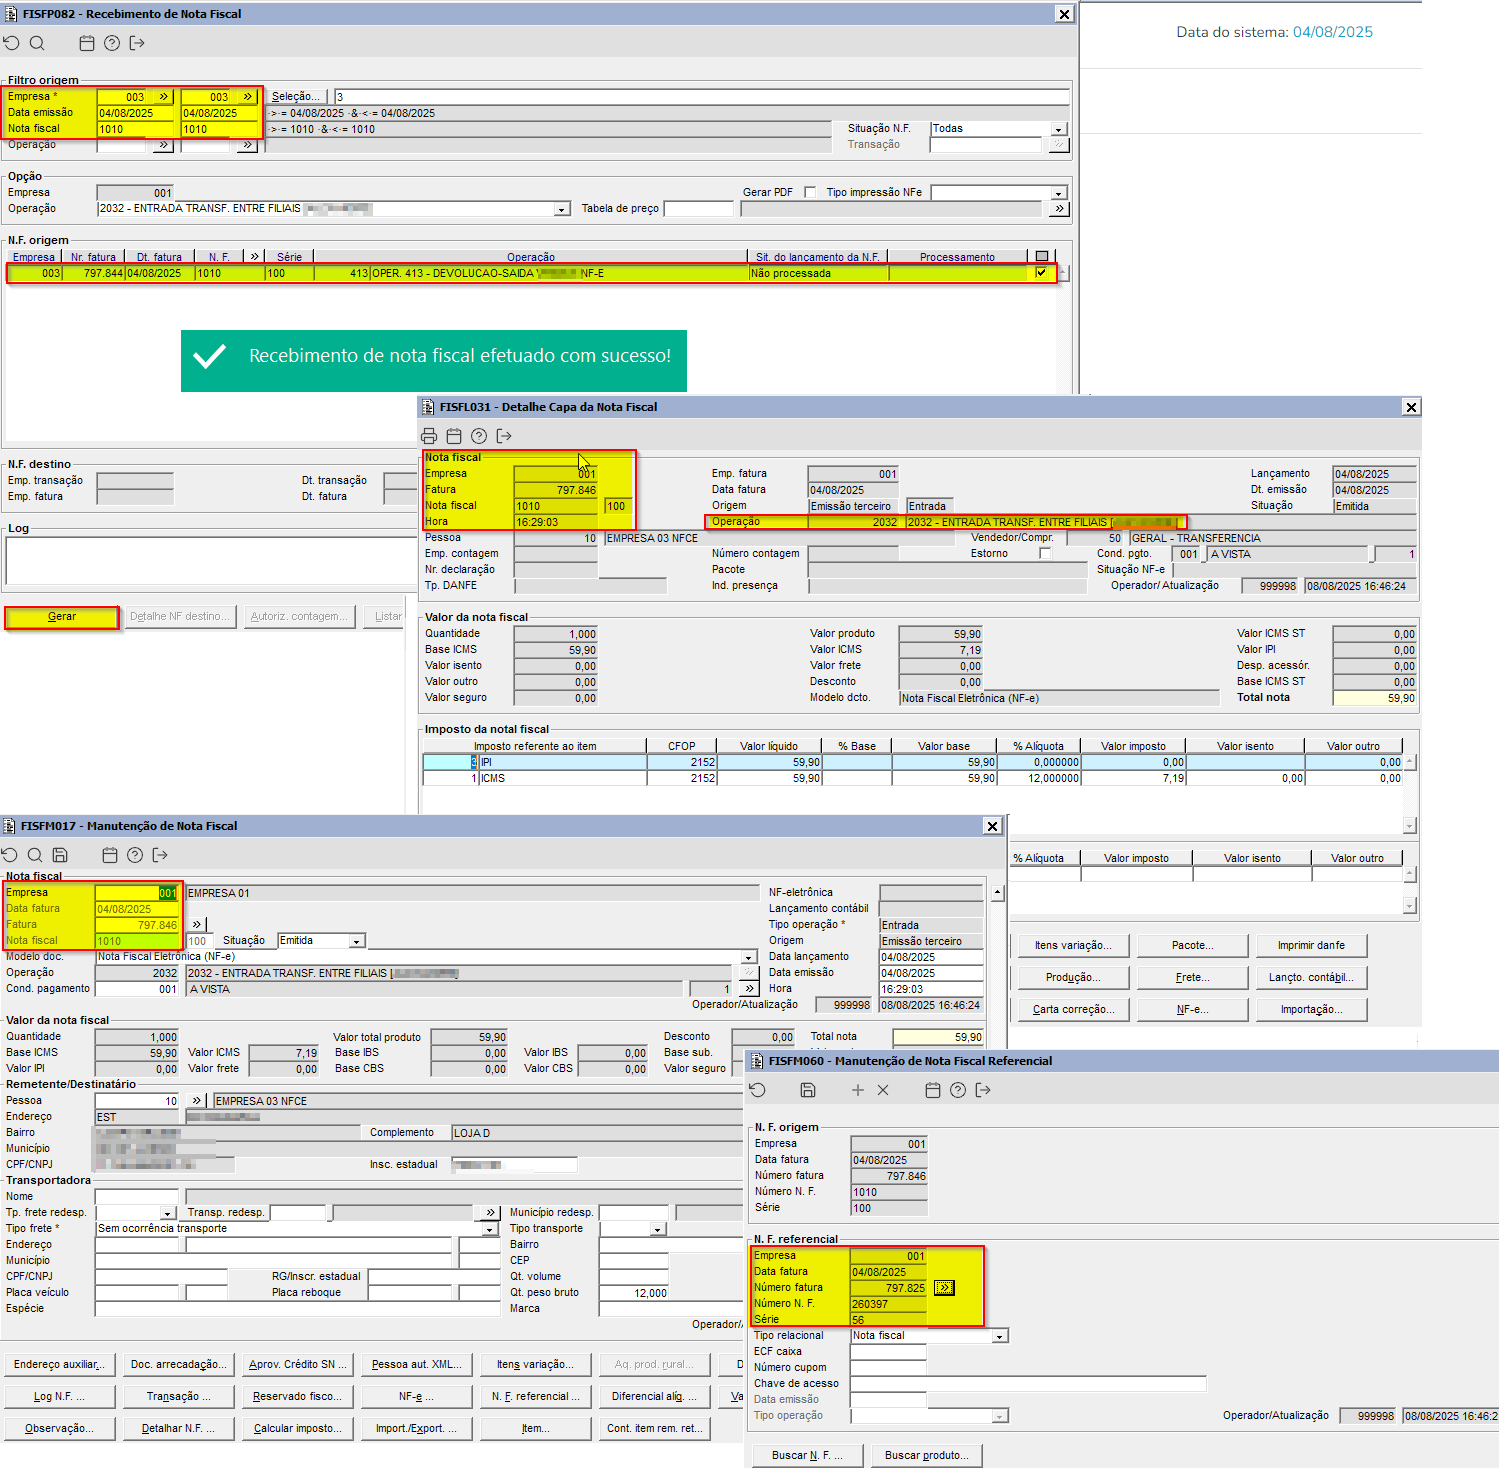1499x1468 pixels.
Task: Click the Carta correção... button
Action: click(x=1074, y=1010)
